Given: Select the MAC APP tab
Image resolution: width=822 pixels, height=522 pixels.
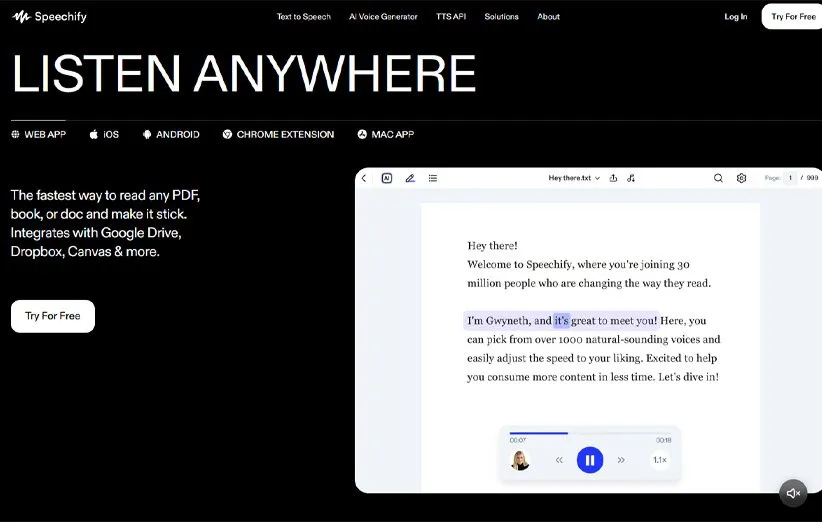Looking at the screenshot, I should tap(385, 134).
